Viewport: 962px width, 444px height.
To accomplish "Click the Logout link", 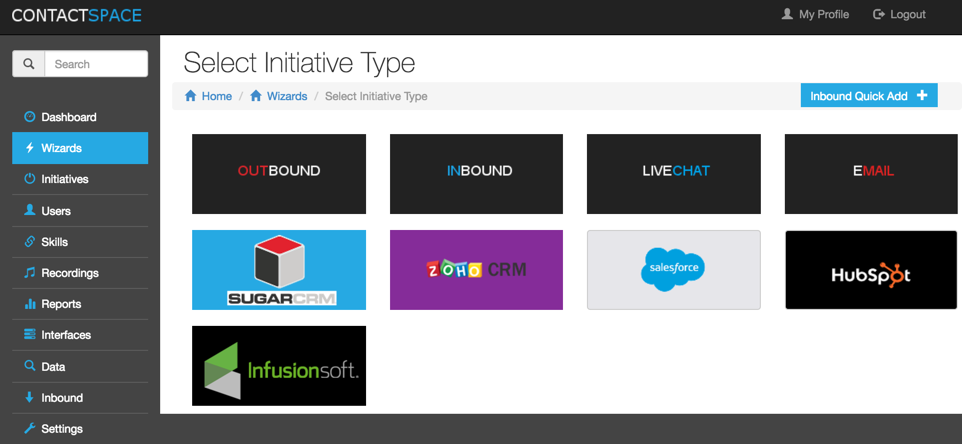I will (x=899, y=14).
